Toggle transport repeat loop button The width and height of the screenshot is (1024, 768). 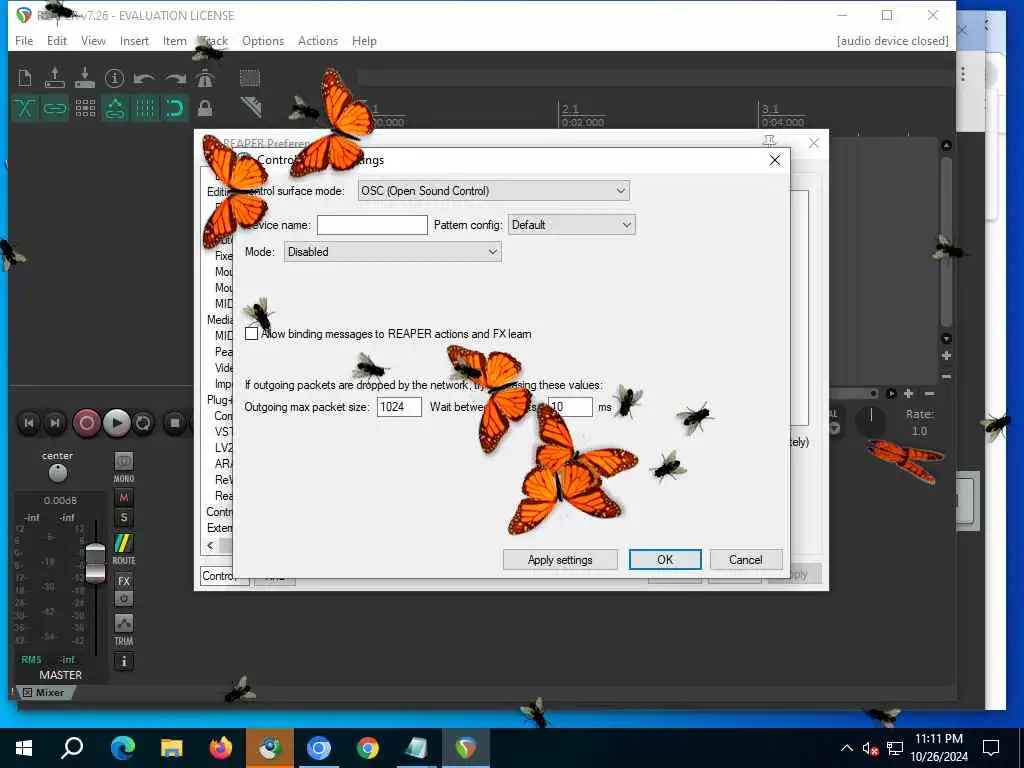(143, 423)
